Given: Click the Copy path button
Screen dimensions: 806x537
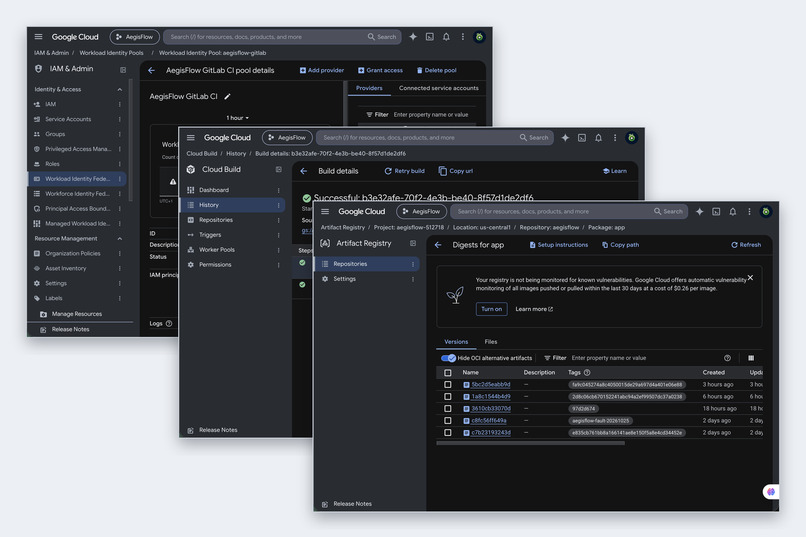Looking at the screenshot, I should (620, 245).
